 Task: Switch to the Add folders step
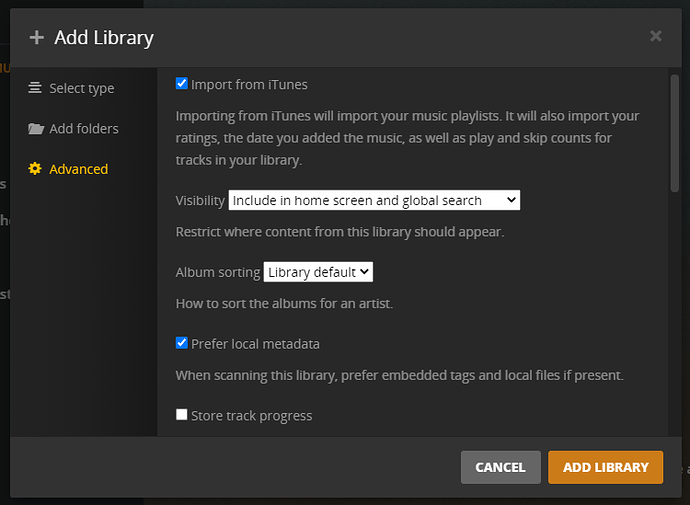click(x=85, y=129)
